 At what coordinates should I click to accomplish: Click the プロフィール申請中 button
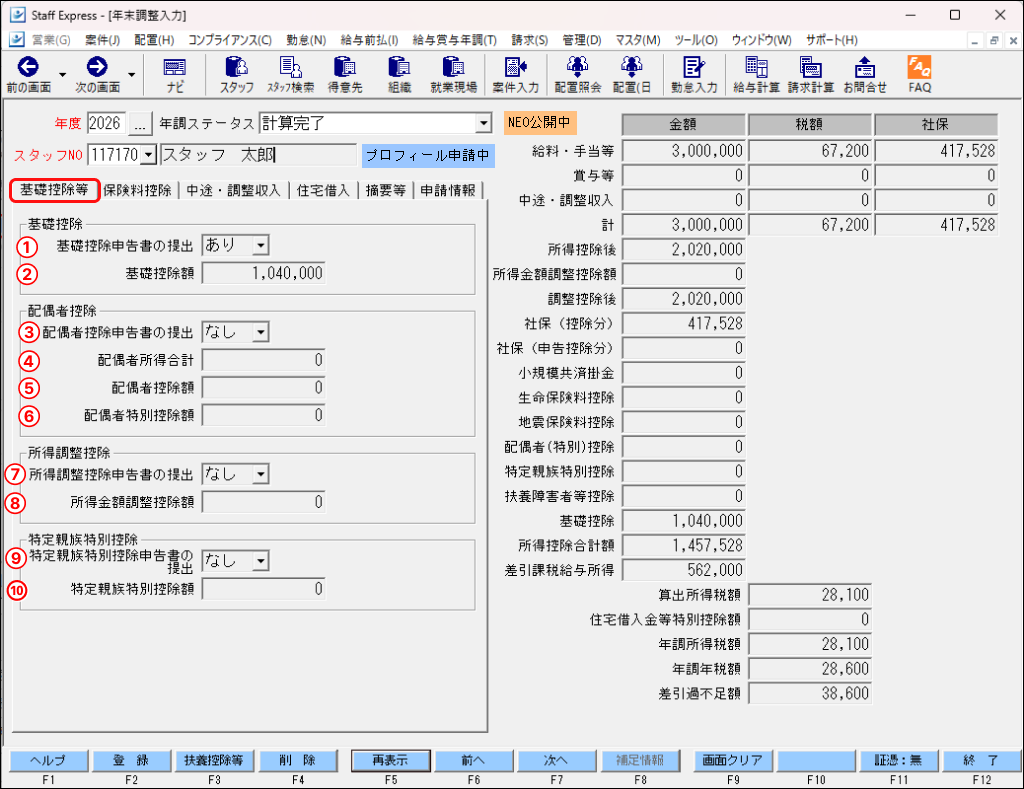428,155
